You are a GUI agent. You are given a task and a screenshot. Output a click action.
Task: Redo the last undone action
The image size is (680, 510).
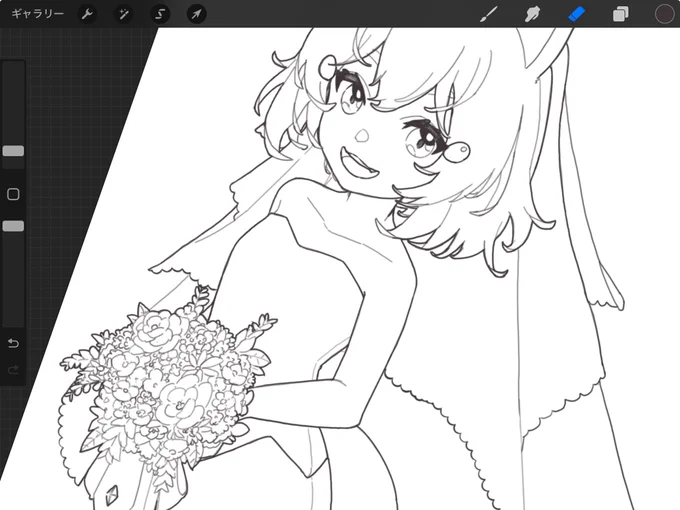coord(13,369)
